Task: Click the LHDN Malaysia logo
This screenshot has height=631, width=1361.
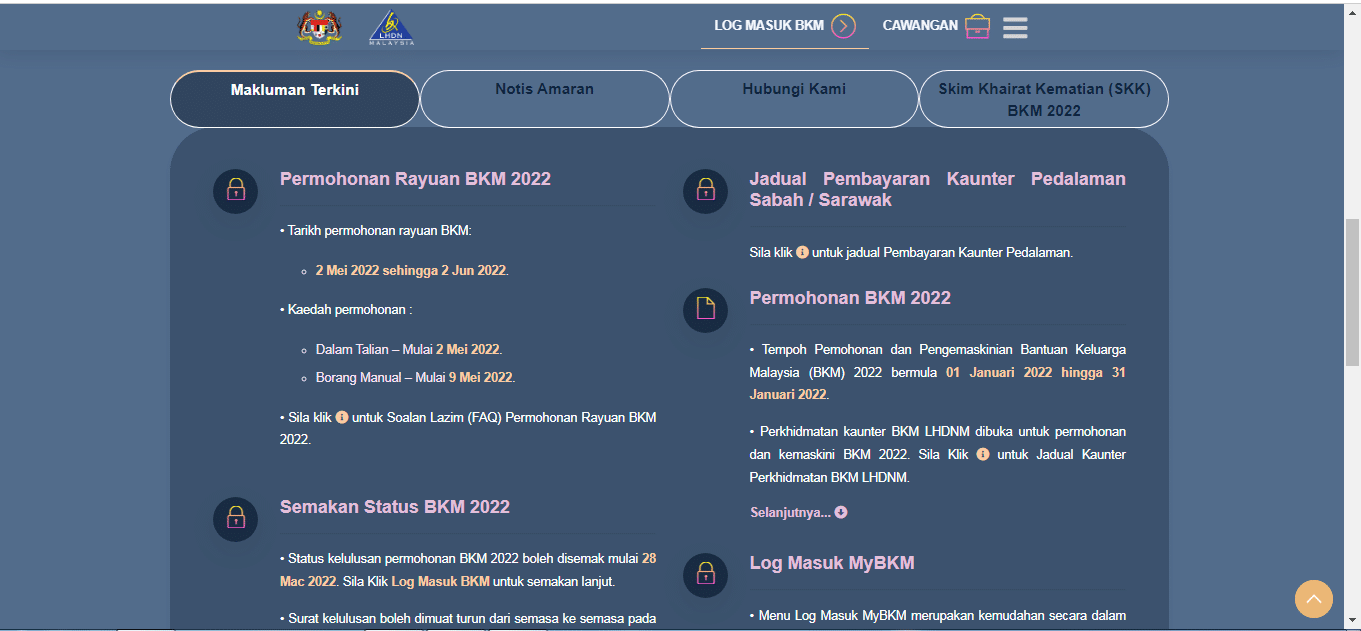Action: pos(391,27)
